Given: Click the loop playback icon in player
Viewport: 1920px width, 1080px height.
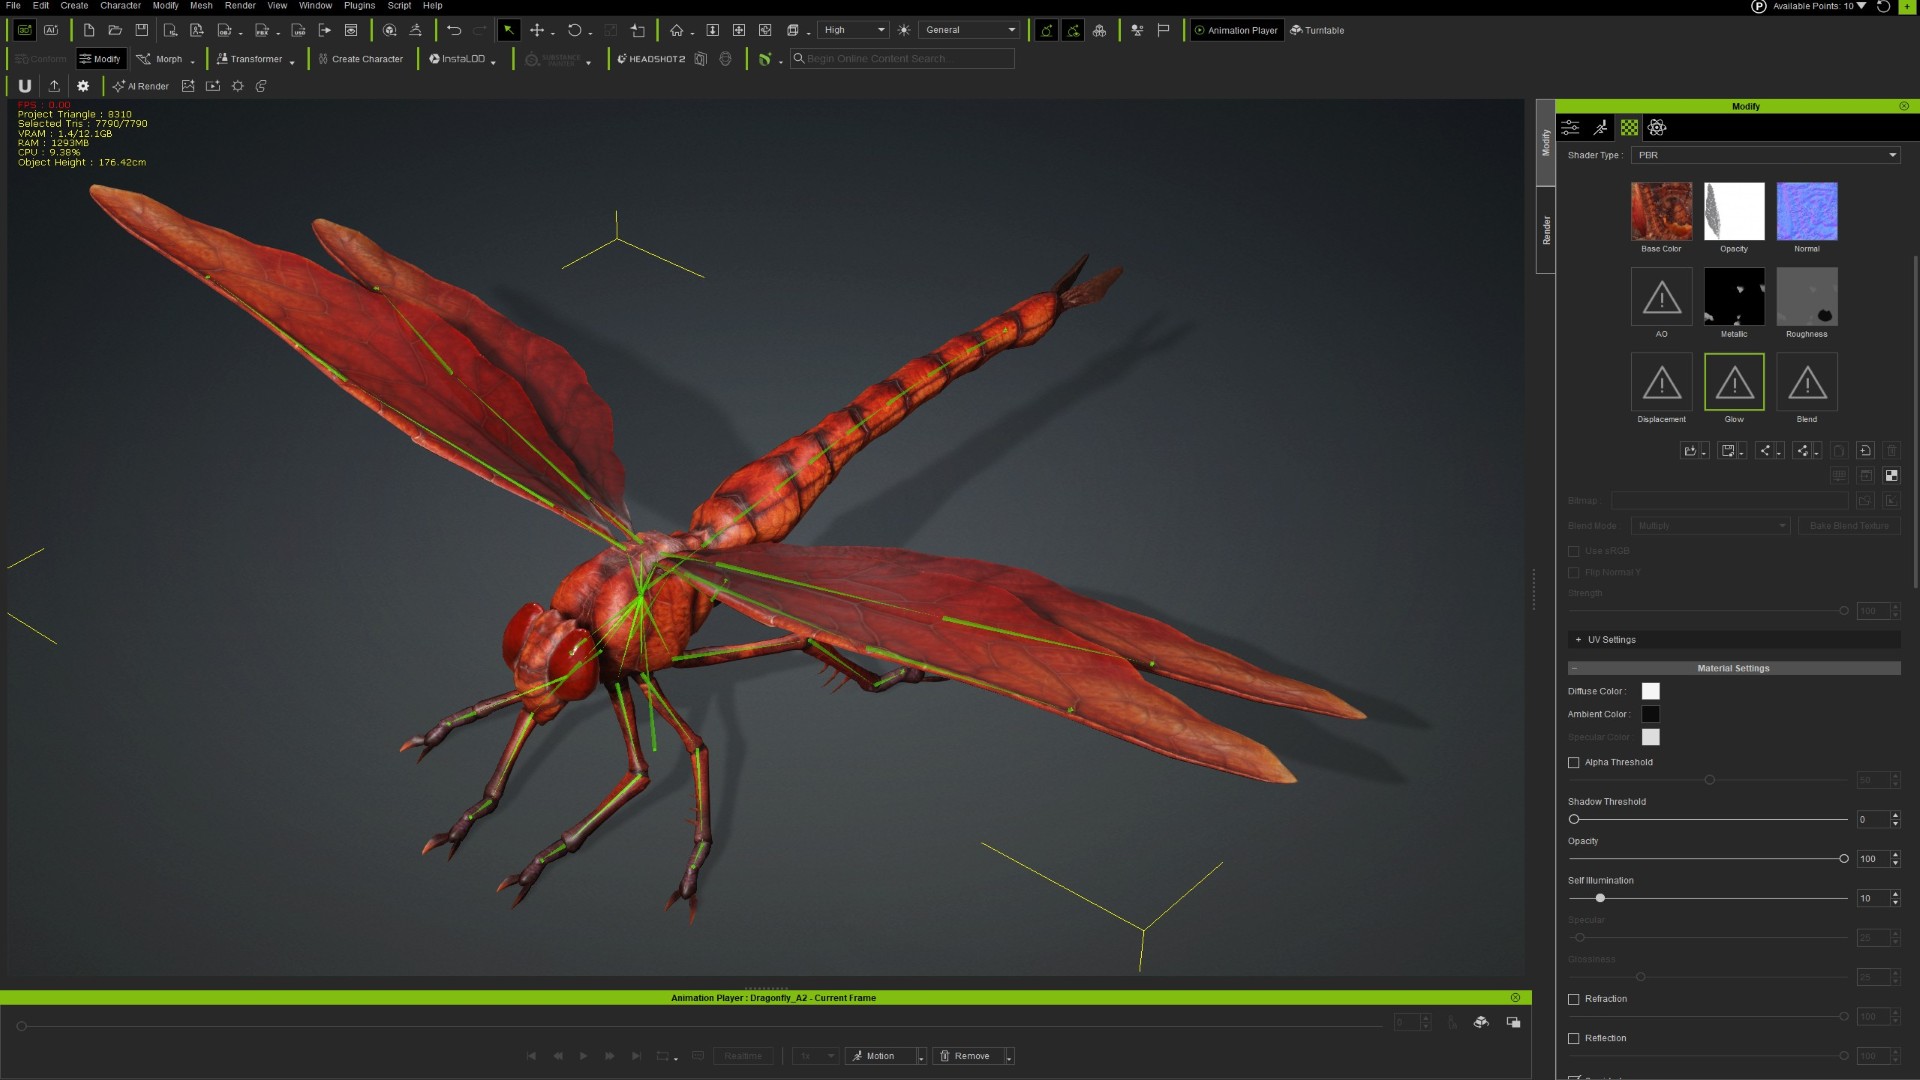Looking at the screenshot, I should [662, 1056].
